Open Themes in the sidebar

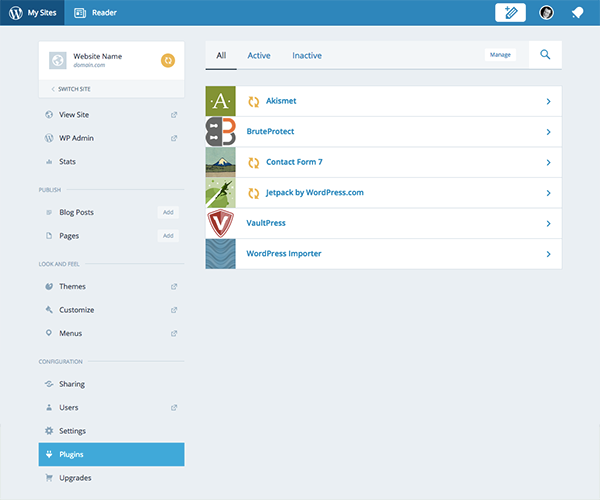pyautogui.click(x=73, y=286)
